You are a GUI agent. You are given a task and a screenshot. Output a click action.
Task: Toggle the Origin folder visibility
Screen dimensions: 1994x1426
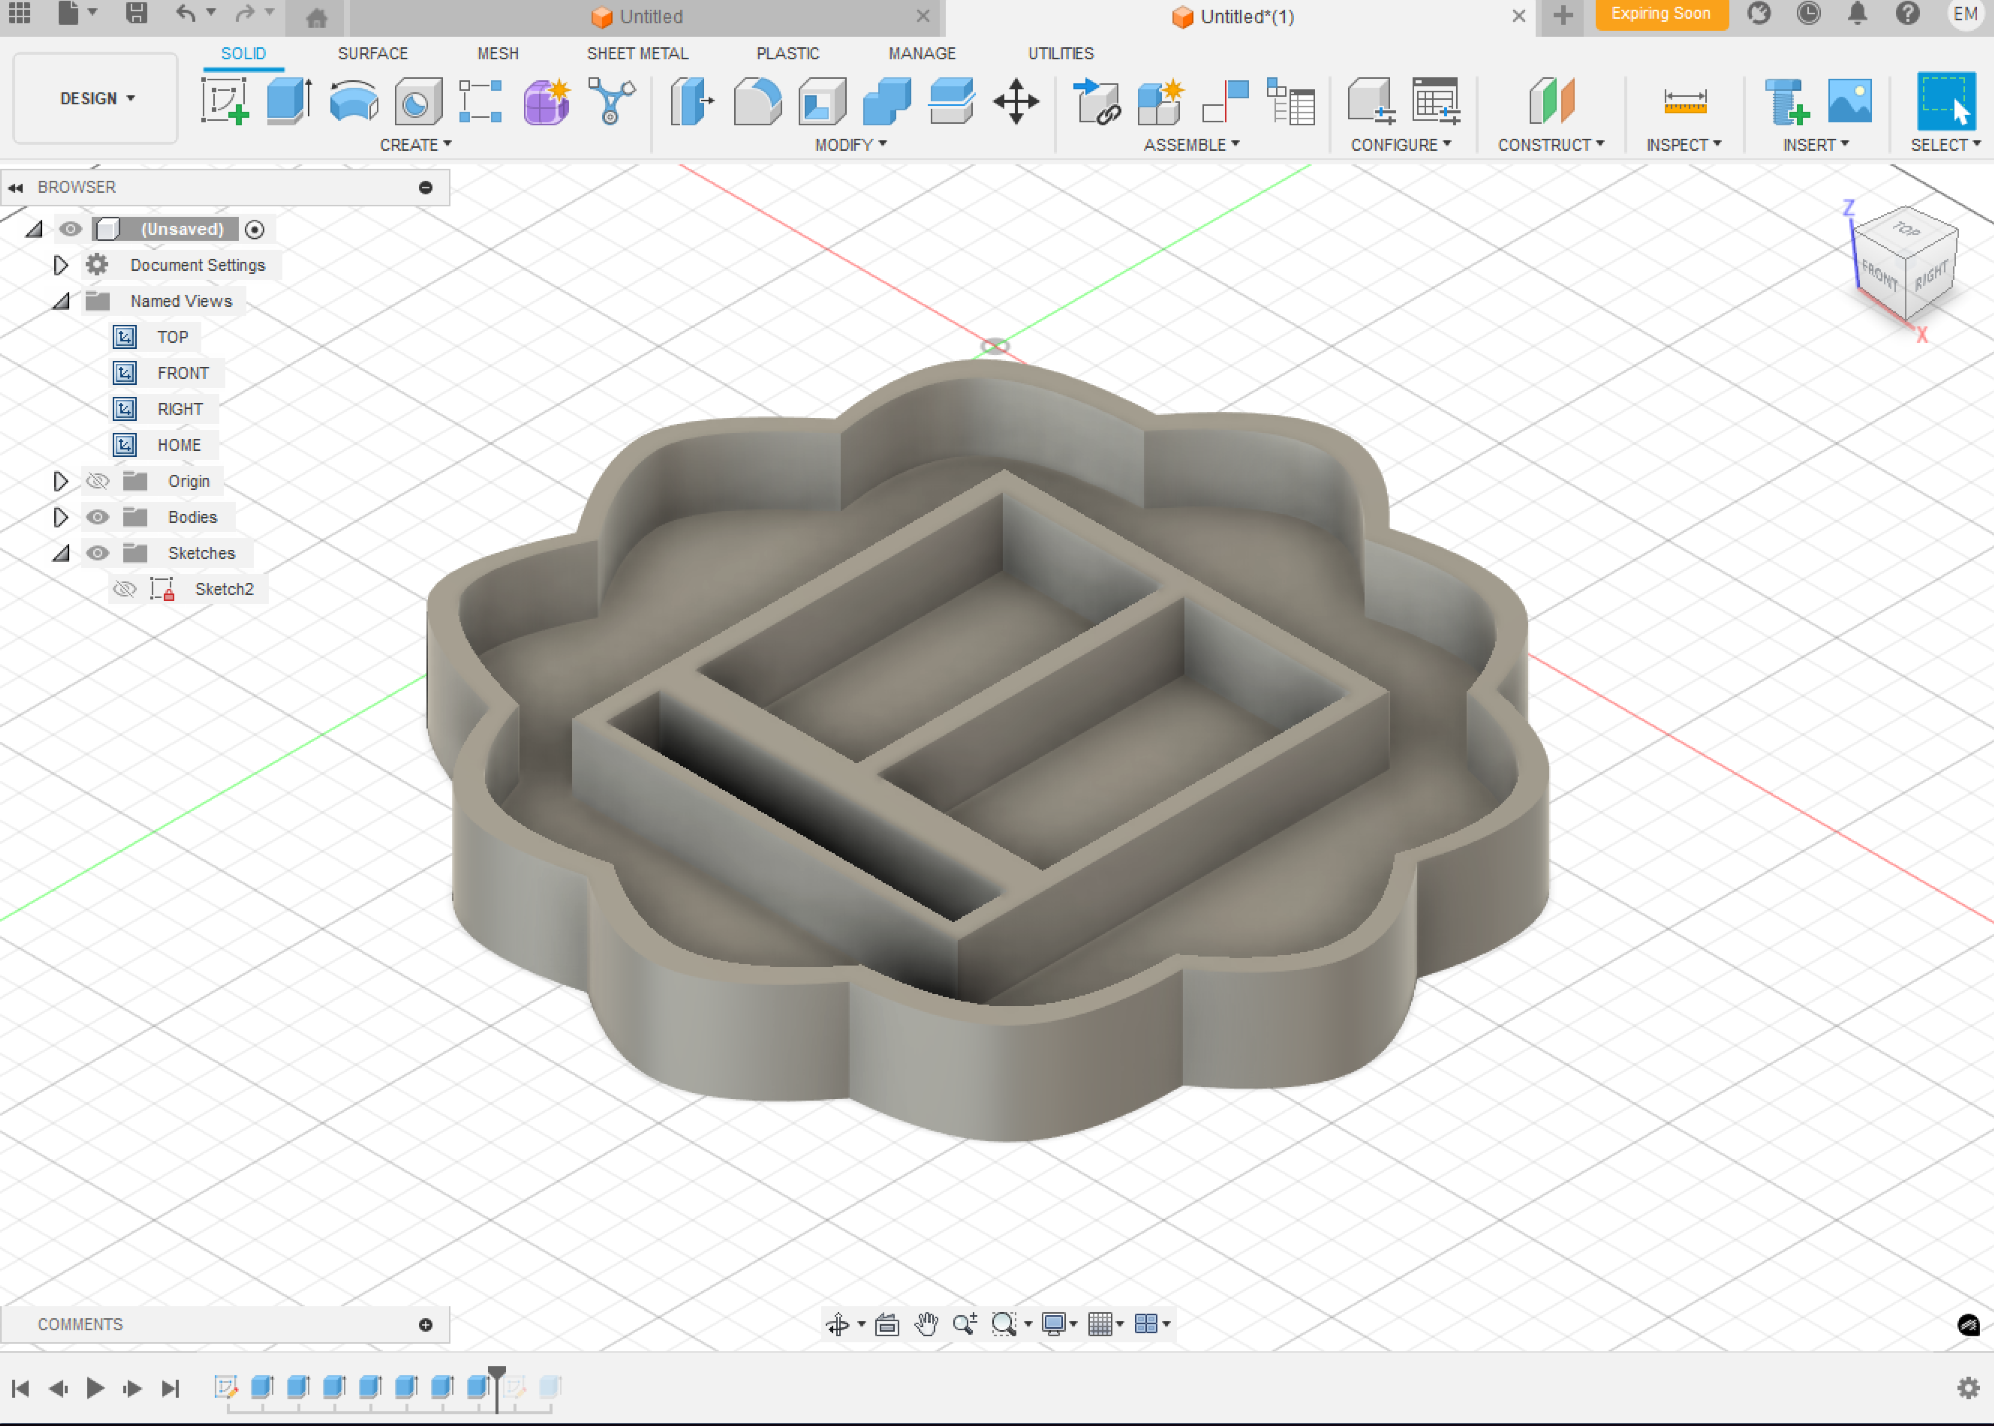97,481
